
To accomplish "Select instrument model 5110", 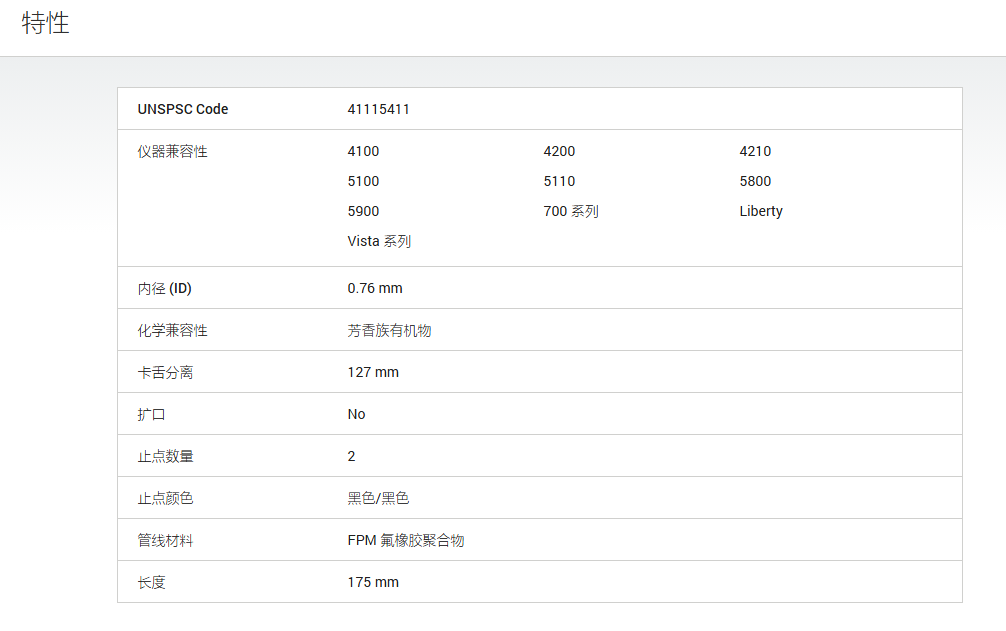I will [x=559, y=181].
